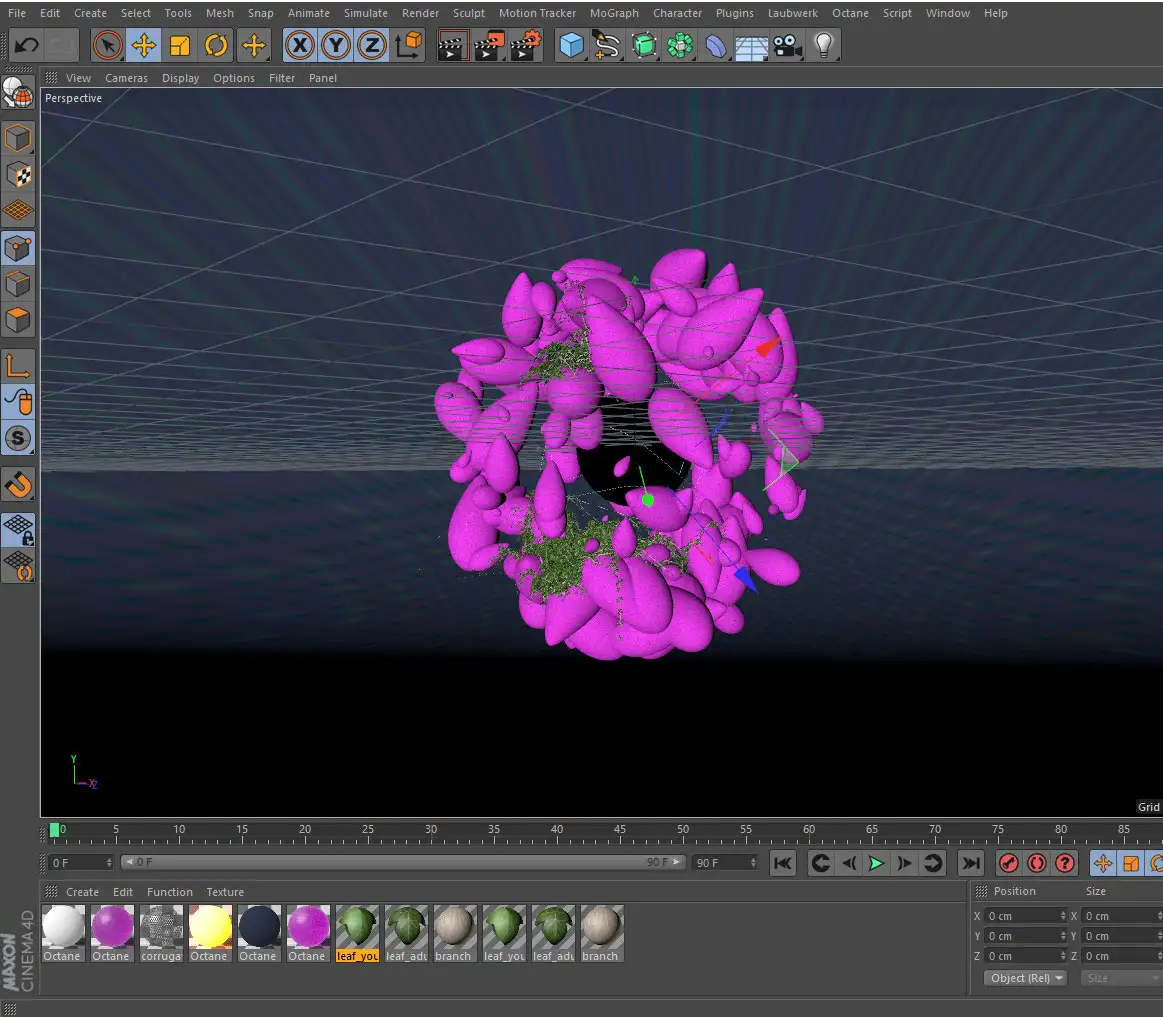Click the Position X input field

[1026, 916]
